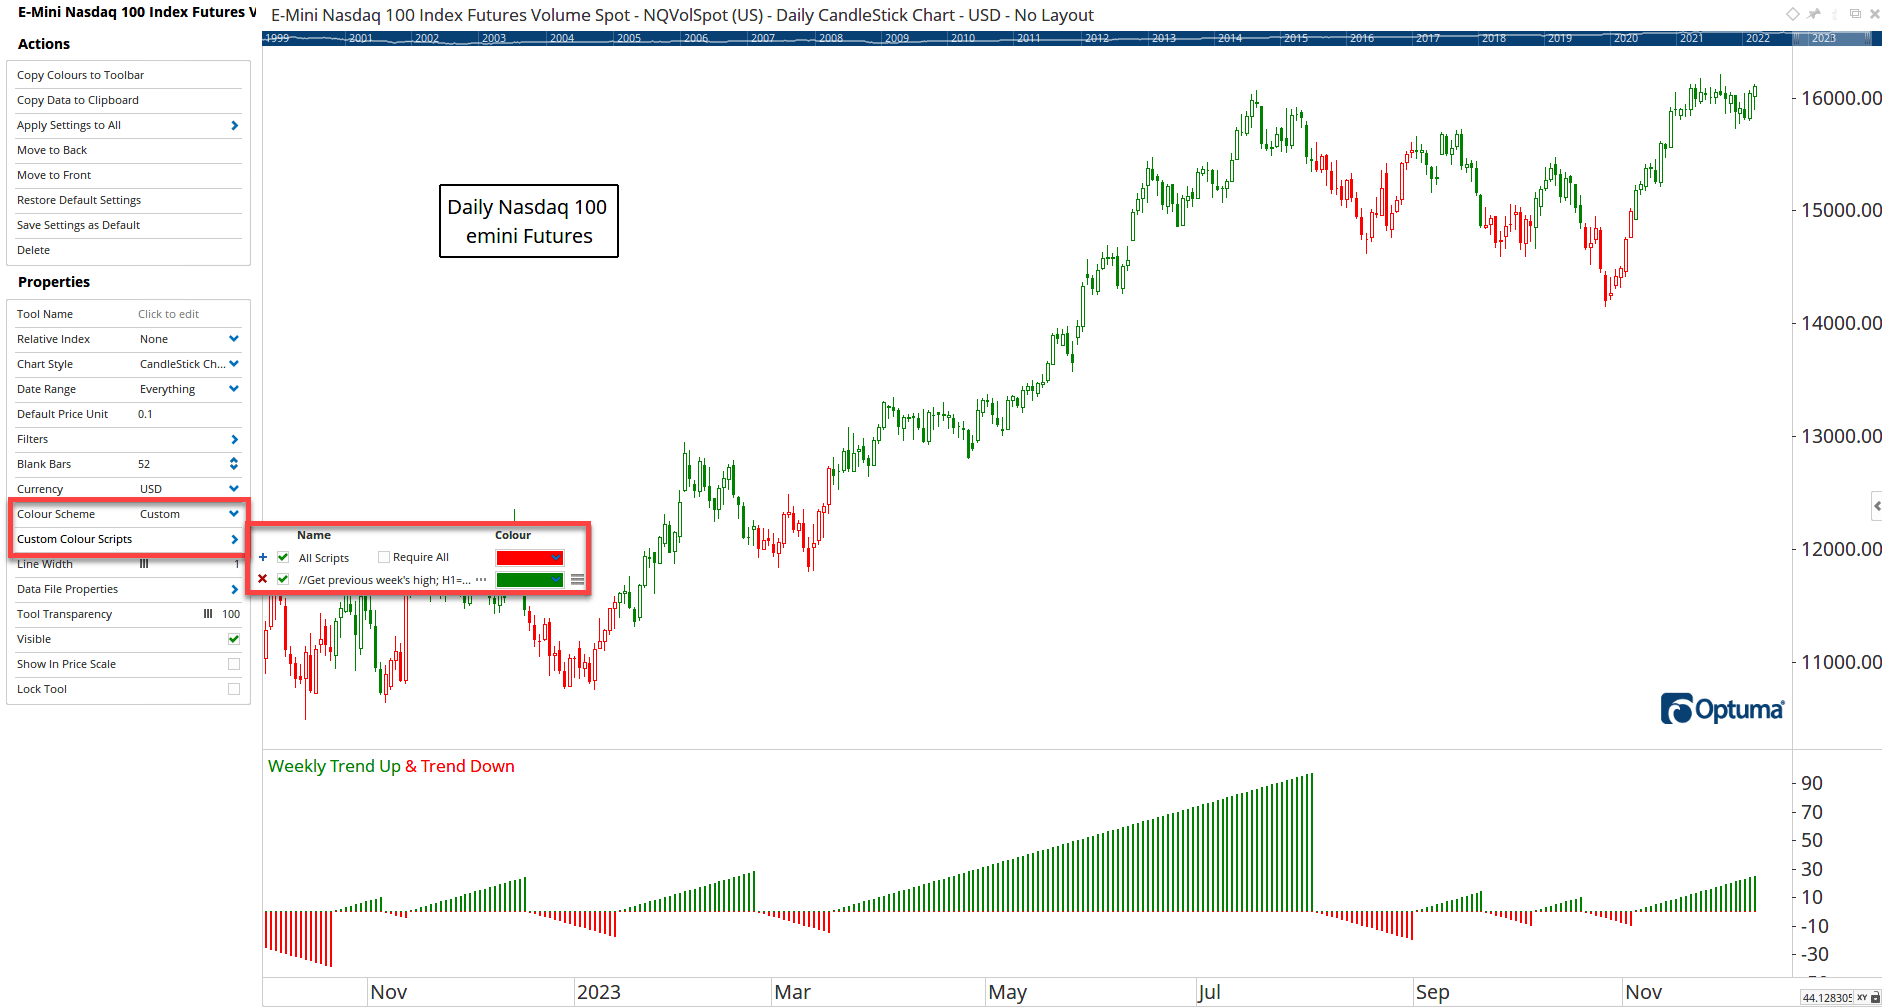The width and height of the screenshot is (1882, 1008).
Task: Select Copy Data to Clipboard action
Action: [78, 100]
